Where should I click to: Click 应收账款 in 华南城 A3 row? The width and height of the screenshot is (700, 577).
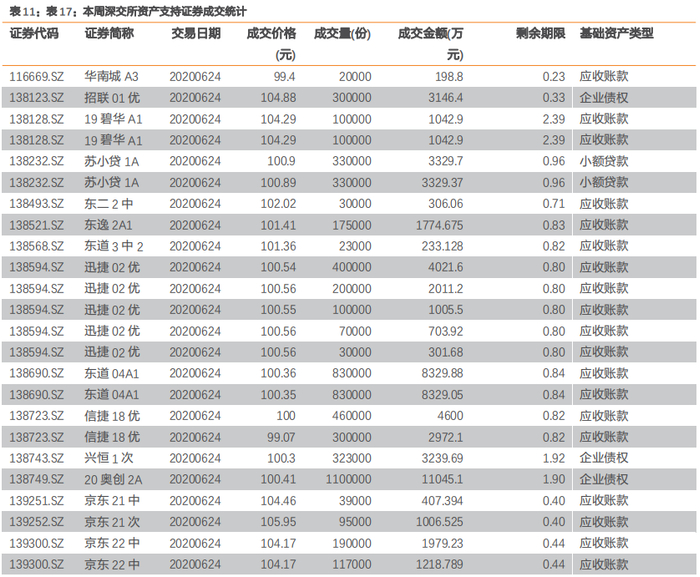coord(604,76)
